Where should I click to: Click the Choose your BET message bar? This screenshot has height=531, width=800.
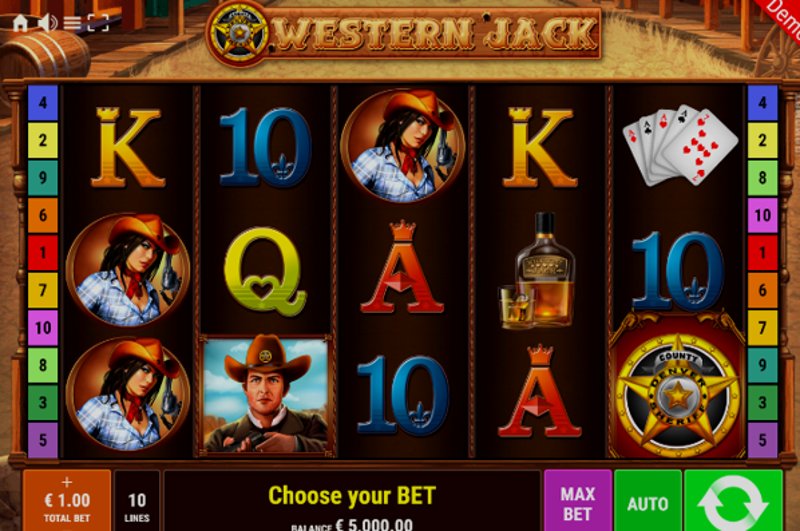(x=352, y=501)
